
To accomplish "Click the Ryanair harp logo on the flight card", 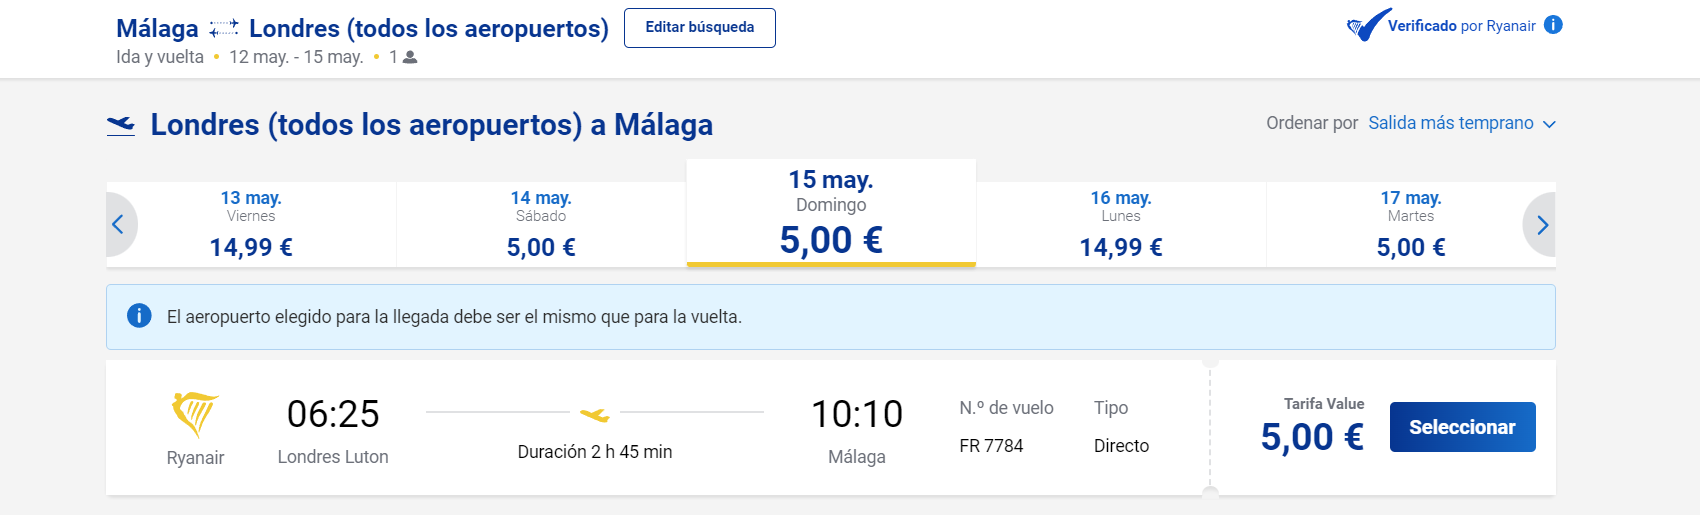I will [x=195, y=414].
